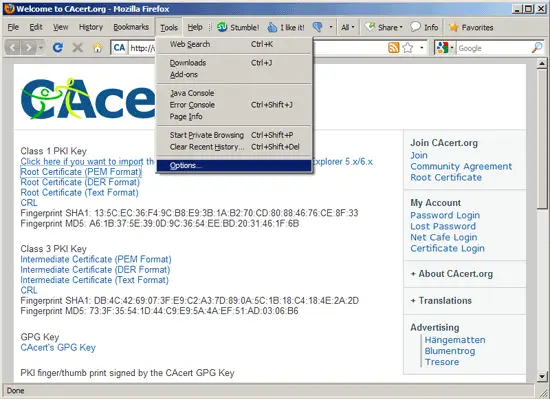Expand the + About CAcert.org section
This screenshot has height=399, width=550.
(452, 274)
